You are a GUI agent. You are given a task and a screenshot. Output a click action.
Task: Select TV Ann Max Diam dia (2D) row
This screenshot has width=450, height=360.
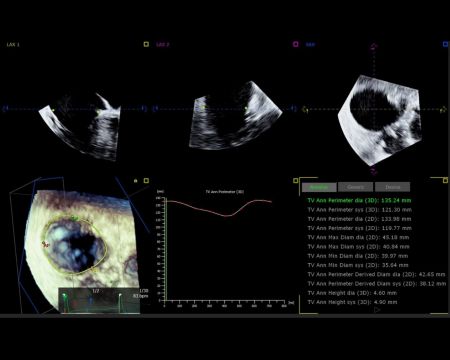click(358, 238)
